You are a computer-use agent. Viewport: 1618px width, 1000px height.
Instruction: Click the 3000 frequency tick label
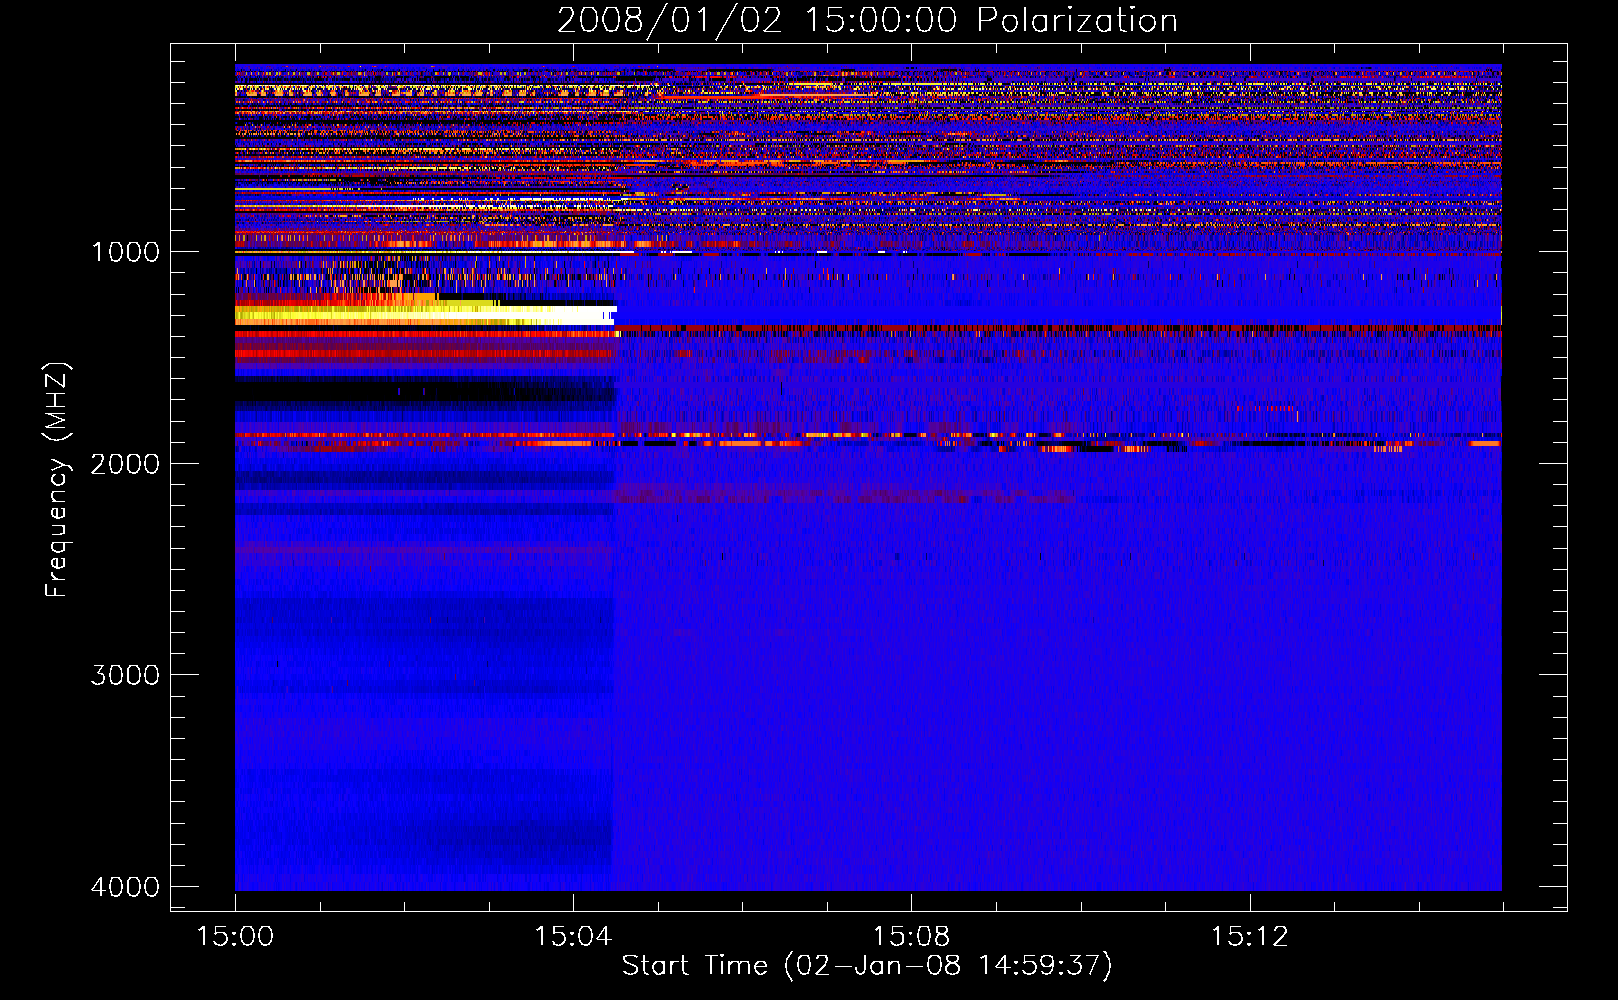pyautogui.click(x=125, y=675)
